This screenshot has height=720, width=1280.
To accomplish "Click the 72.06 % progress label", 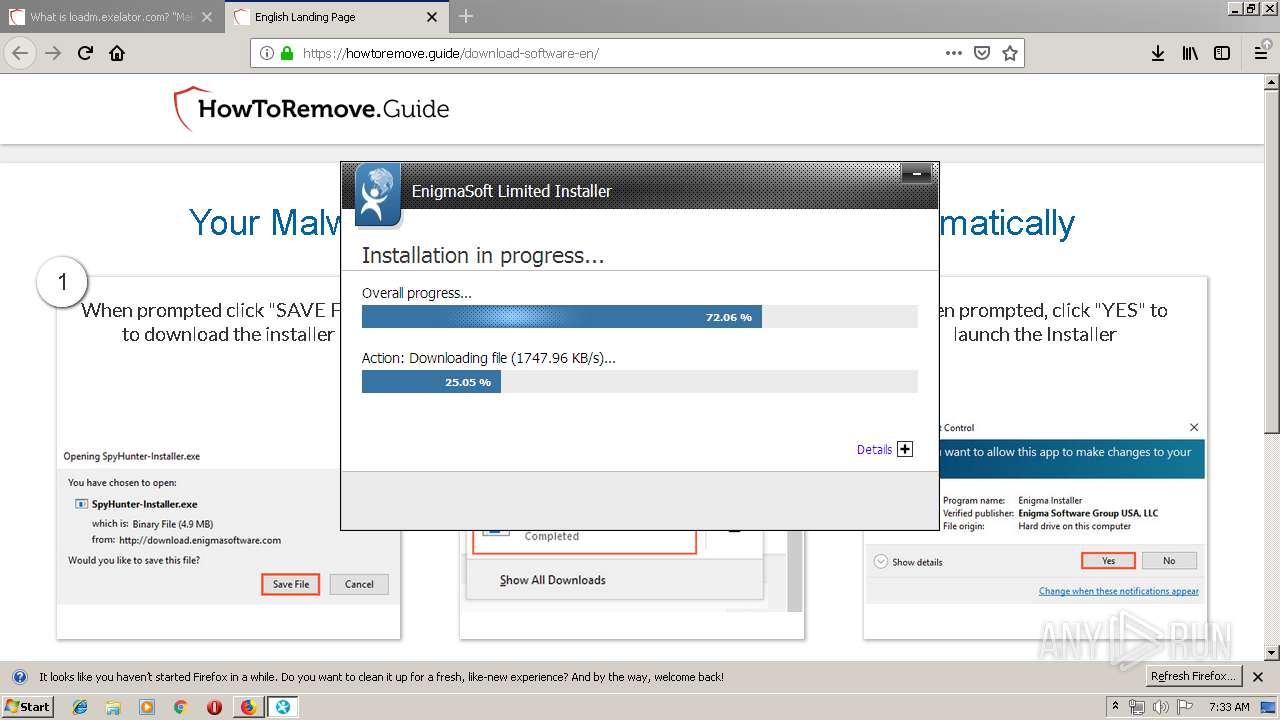I will click(729, 317).
